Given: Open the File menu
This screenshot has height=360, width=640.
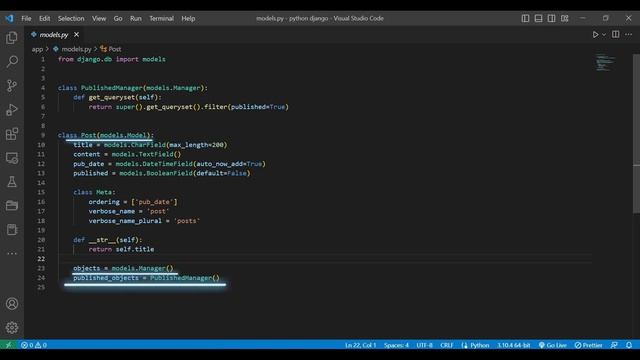Looking at the screenshot, I should tap(26, 18).
